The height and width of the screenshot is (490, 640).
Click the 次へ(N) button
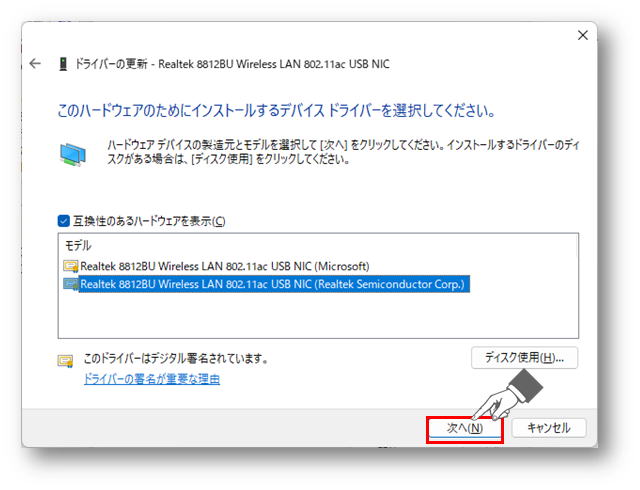(465, 428)
